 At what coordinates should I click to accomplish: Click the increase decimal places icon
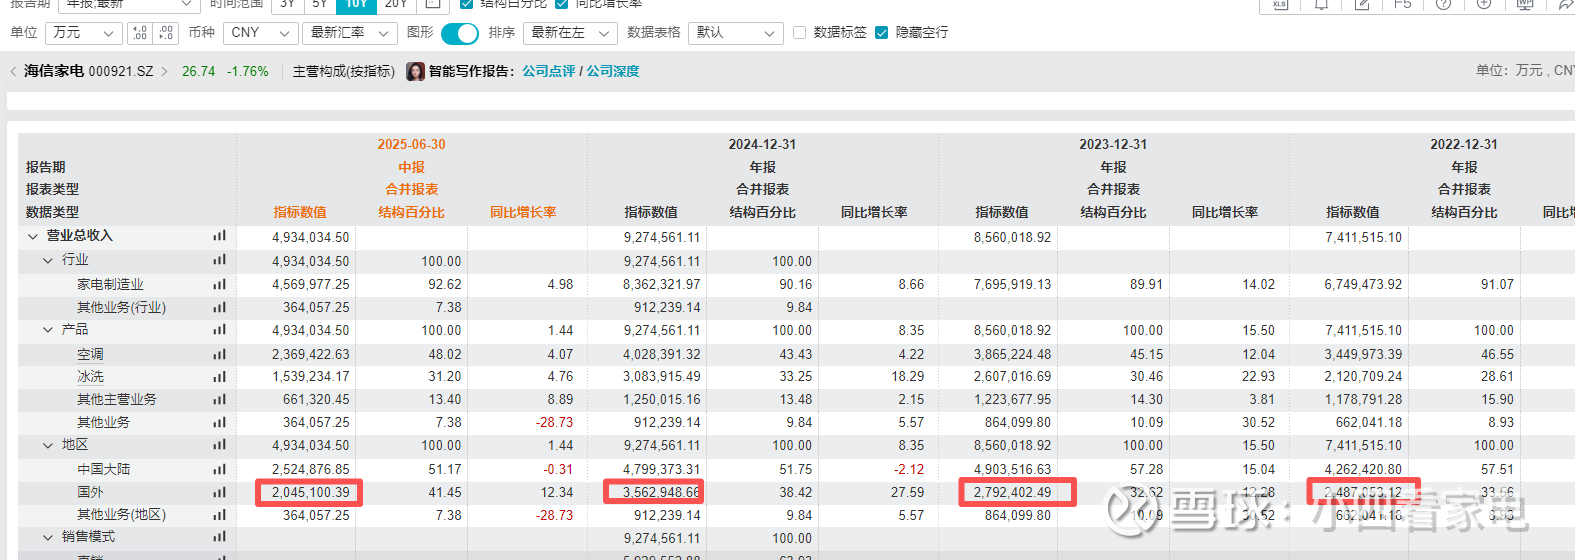(x=140, y=33)
